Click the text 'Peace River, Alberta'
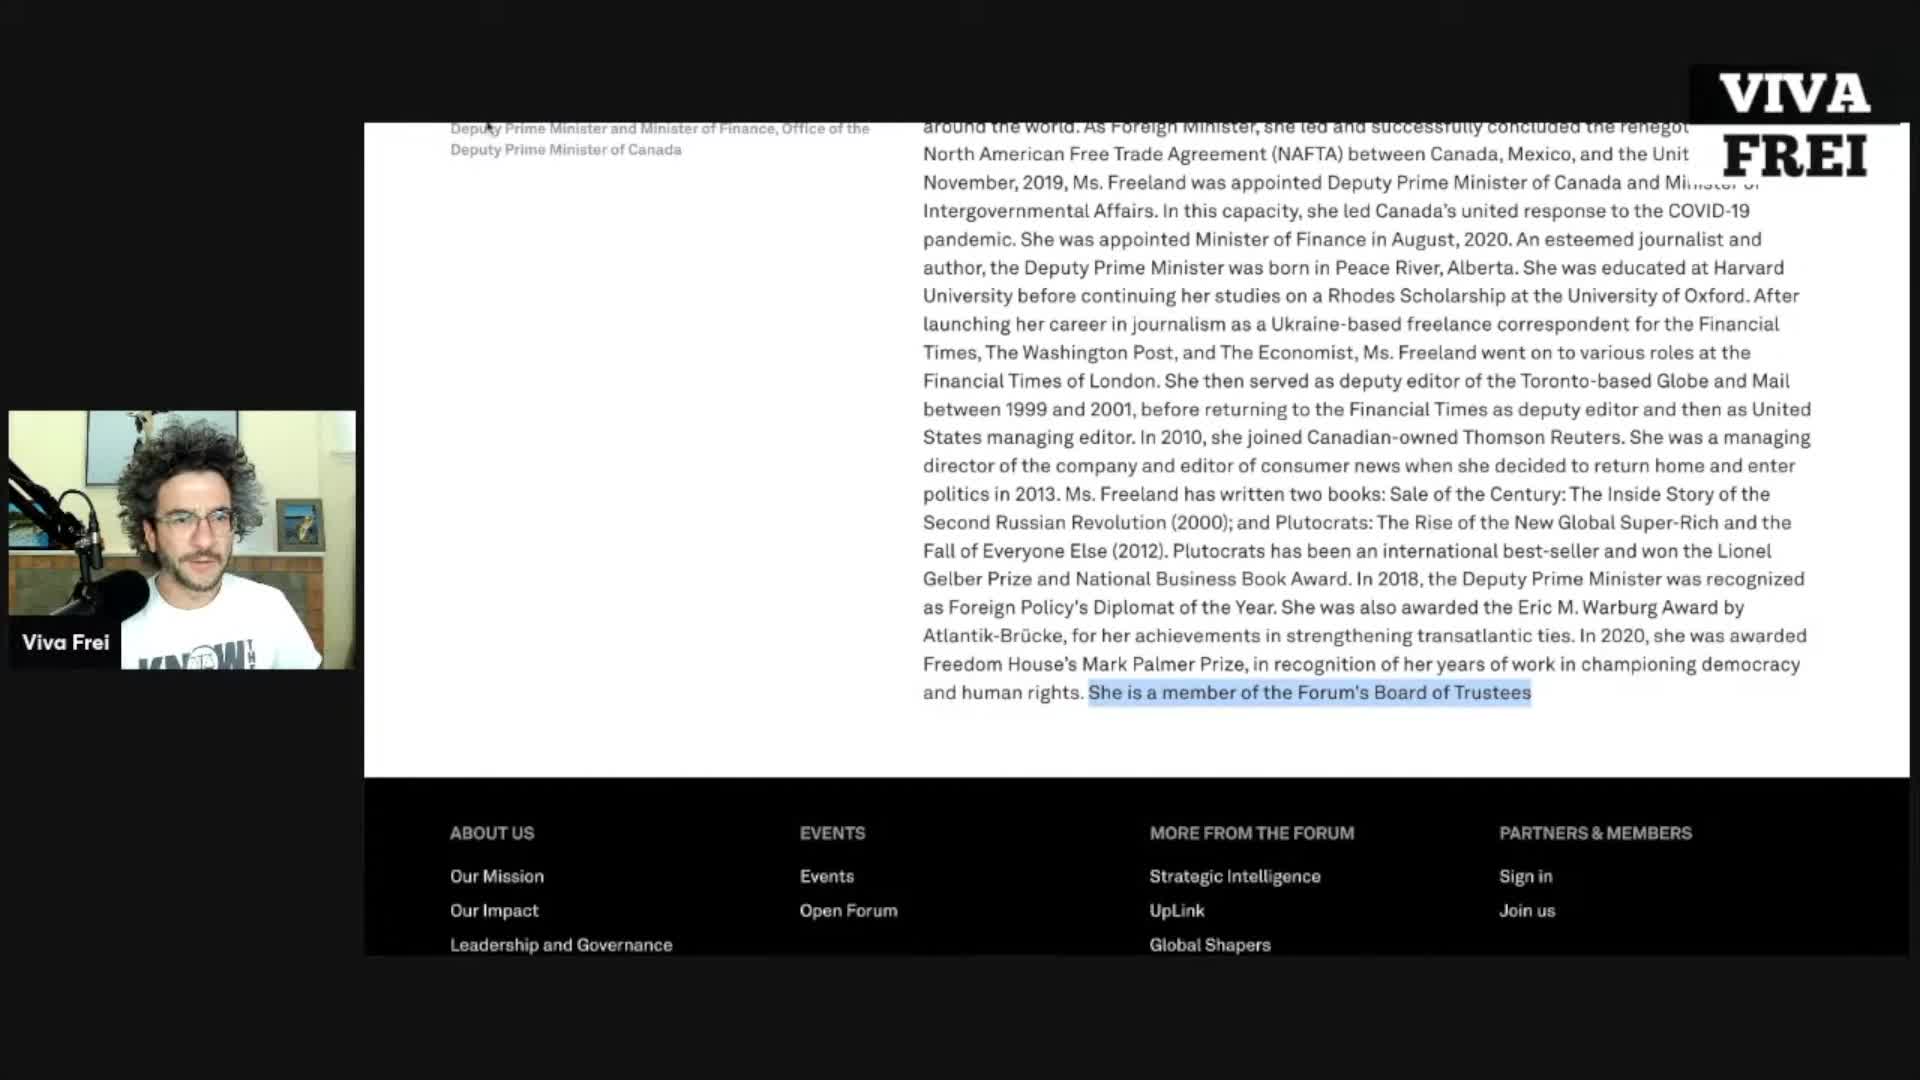Screen dimensions: 1920x1080 click(x=1425, y=268)
